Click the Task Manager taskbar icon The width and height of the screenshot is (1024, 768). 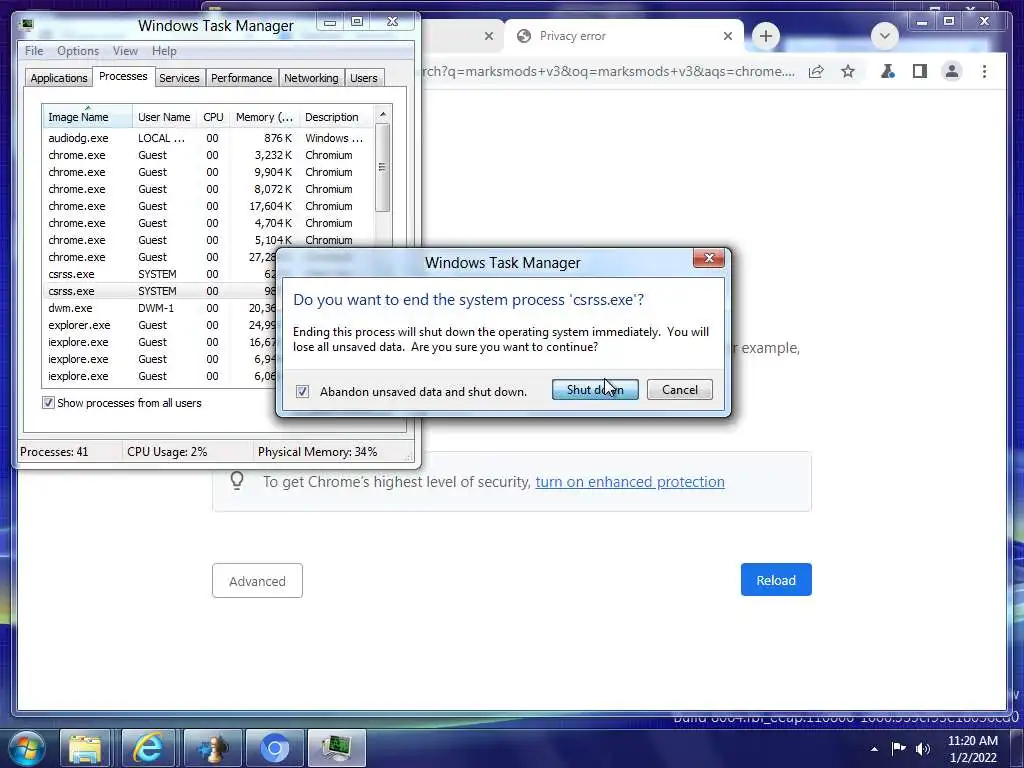(x=337, y=748)
